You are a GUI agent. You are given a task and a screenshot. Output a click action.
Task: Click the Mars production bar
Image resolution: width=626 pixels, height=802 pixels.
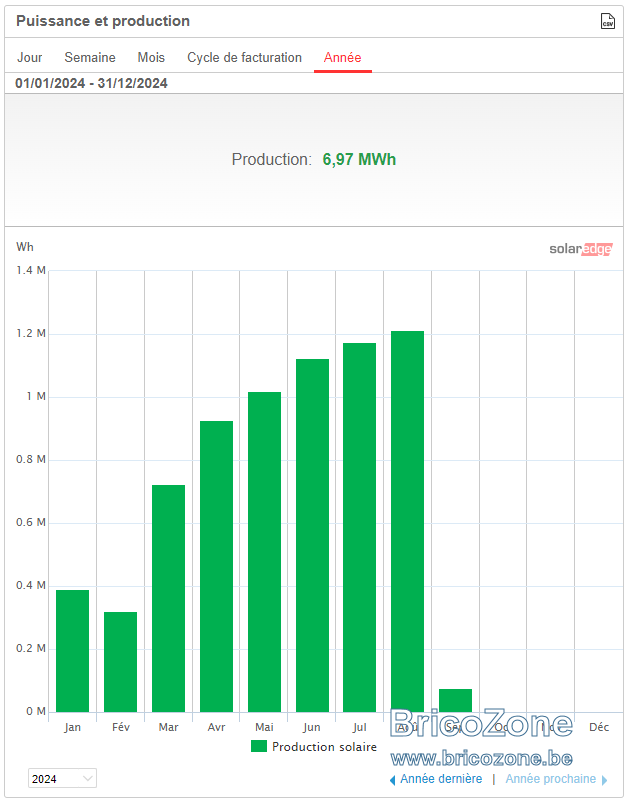point(168,598)
